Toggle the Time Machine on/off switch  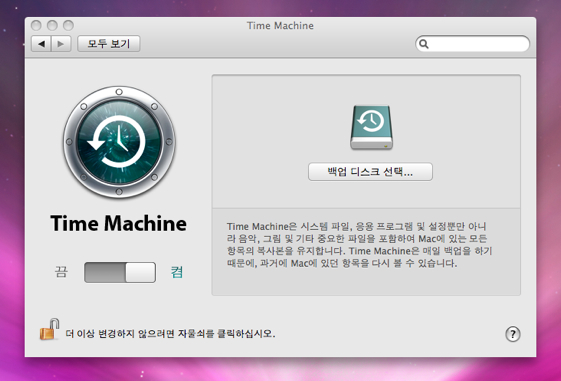click(120, 273)
